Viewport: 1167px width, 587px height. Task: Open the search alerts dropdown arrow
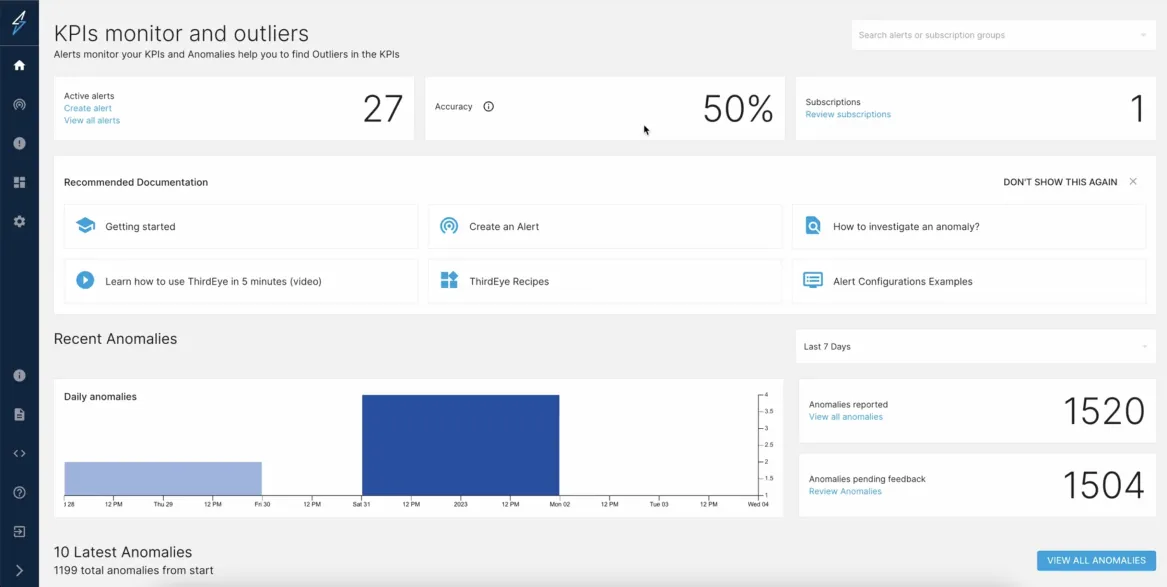tap(1143, 35)
